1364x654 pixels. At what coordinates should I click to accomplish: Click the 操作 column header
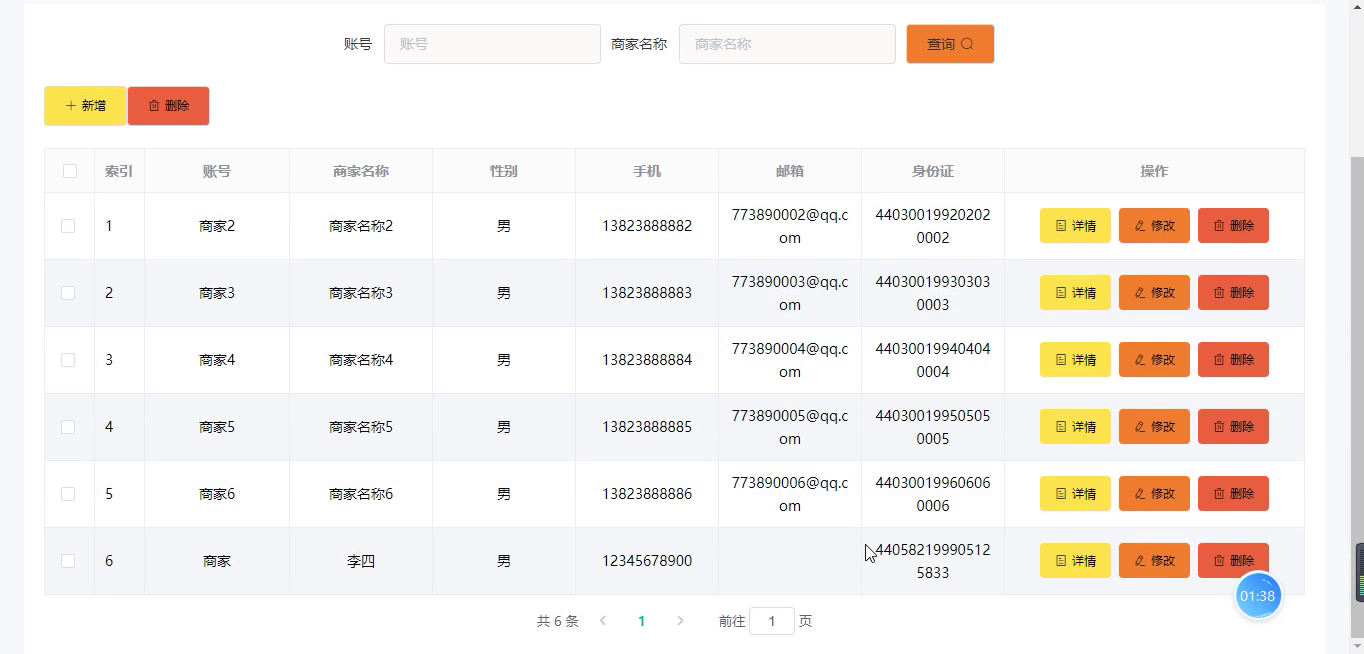[x=1154, y=171]
